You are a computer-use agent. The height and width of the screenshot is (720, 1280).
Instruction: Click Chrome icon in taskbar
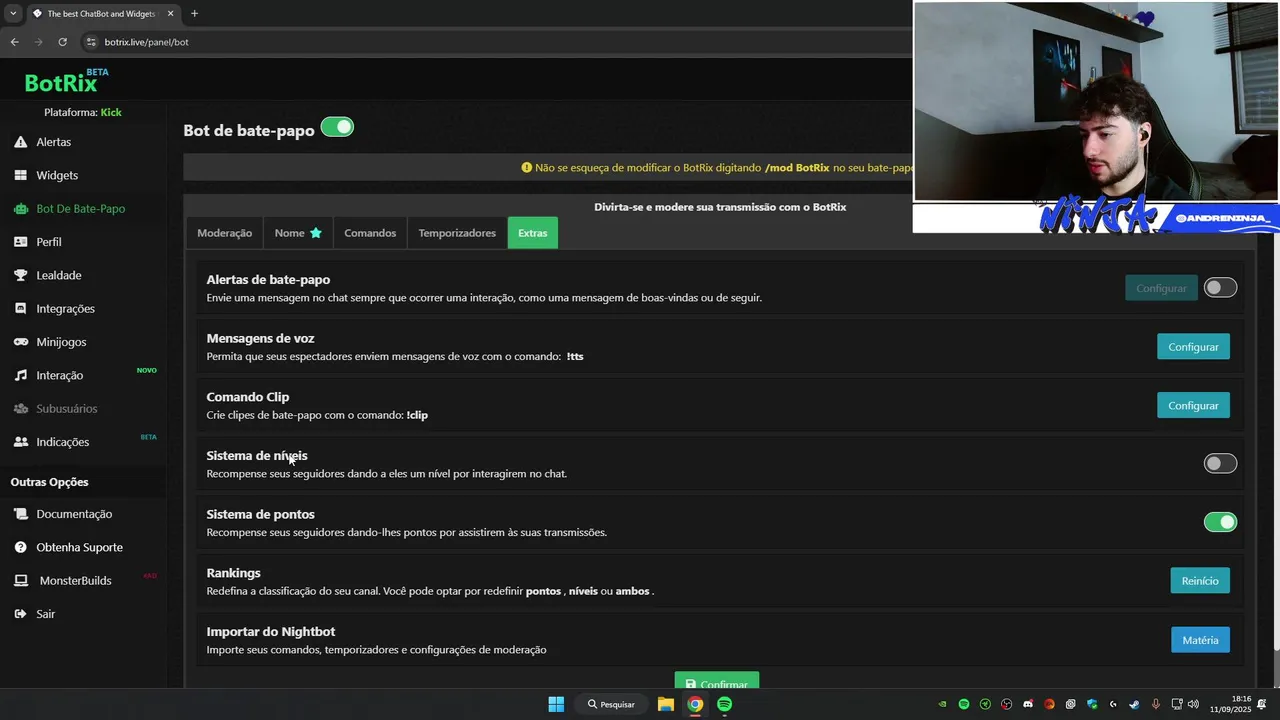pos(695,704)
